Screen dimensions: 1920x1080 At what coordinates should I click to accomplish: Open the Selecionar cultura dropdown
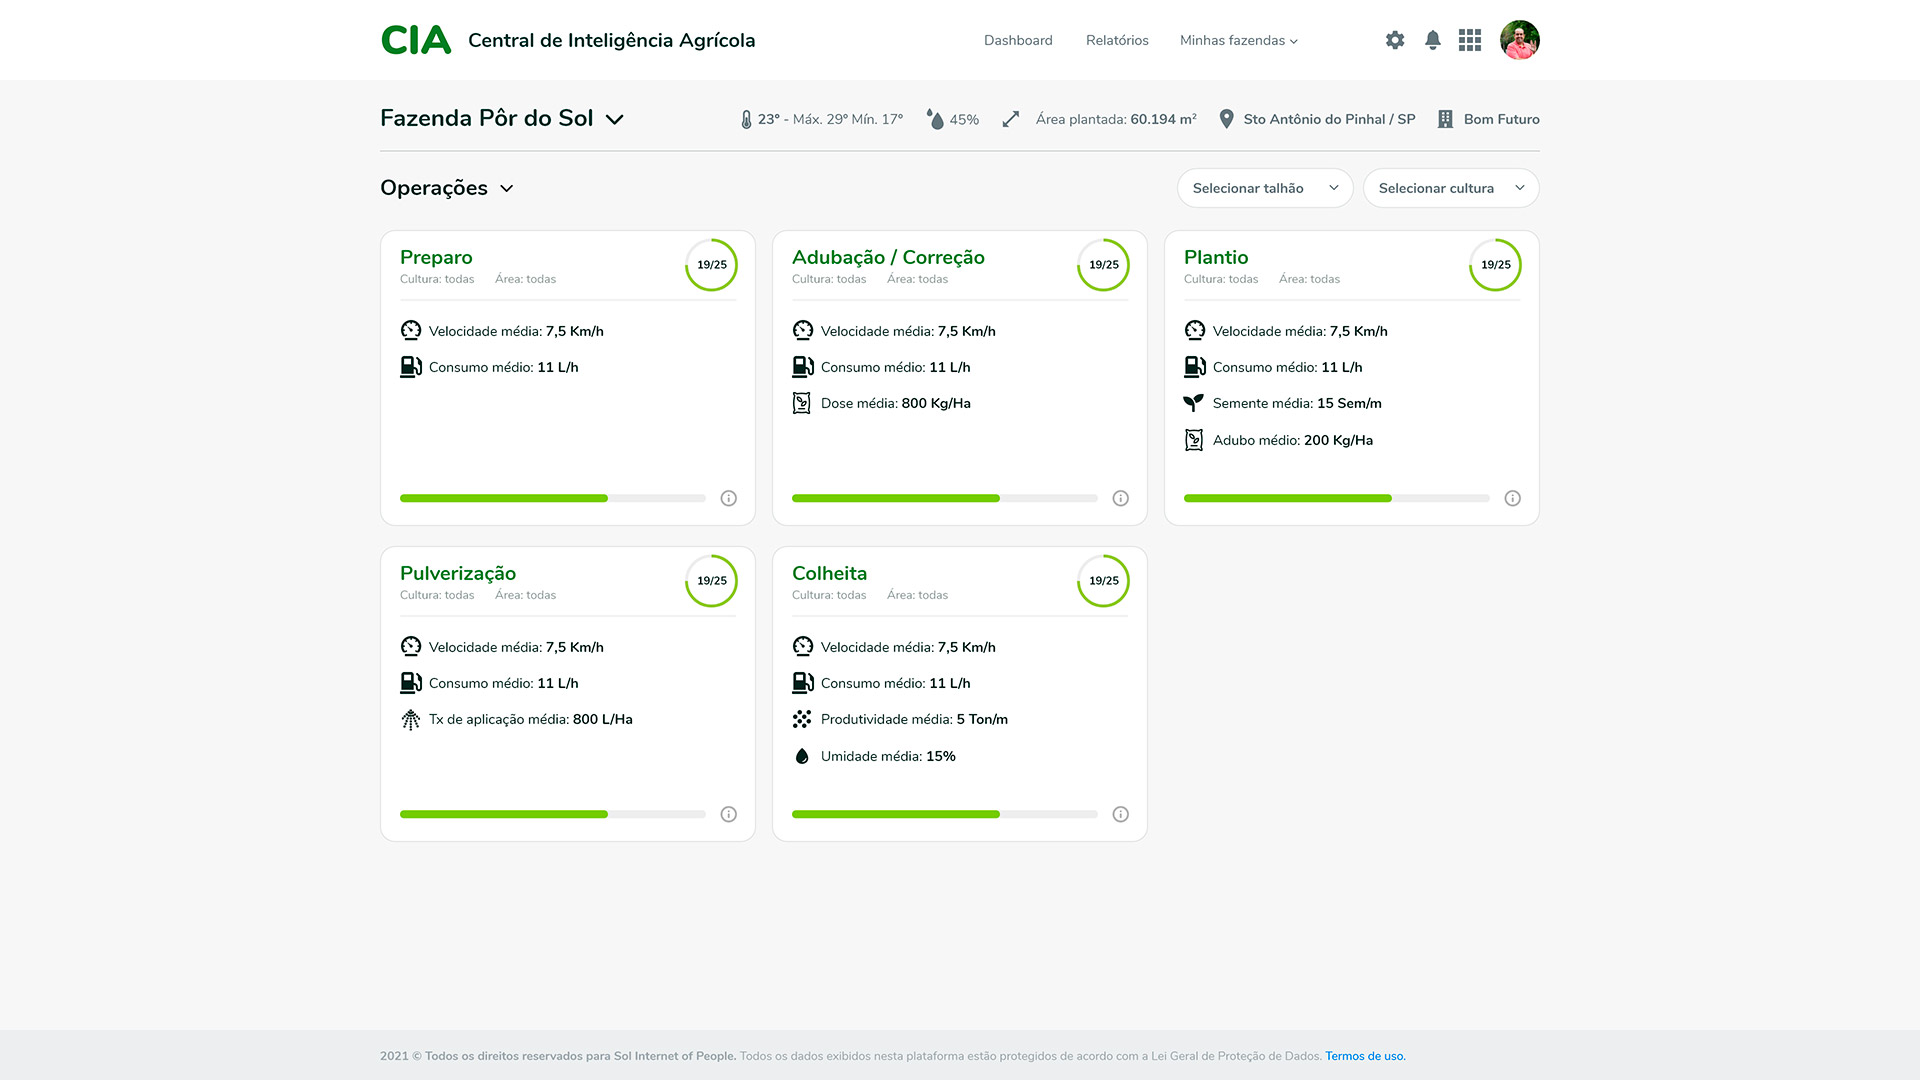pyautogui.click(x=1450, y=188)
